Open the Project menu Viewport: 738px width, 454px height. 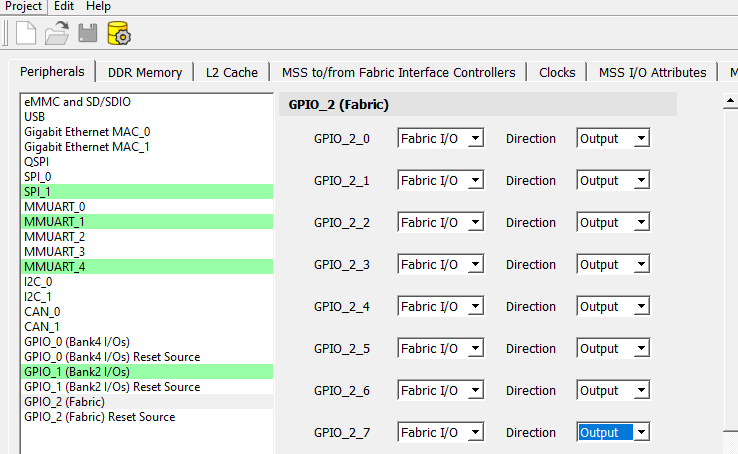tap(23, 6)
